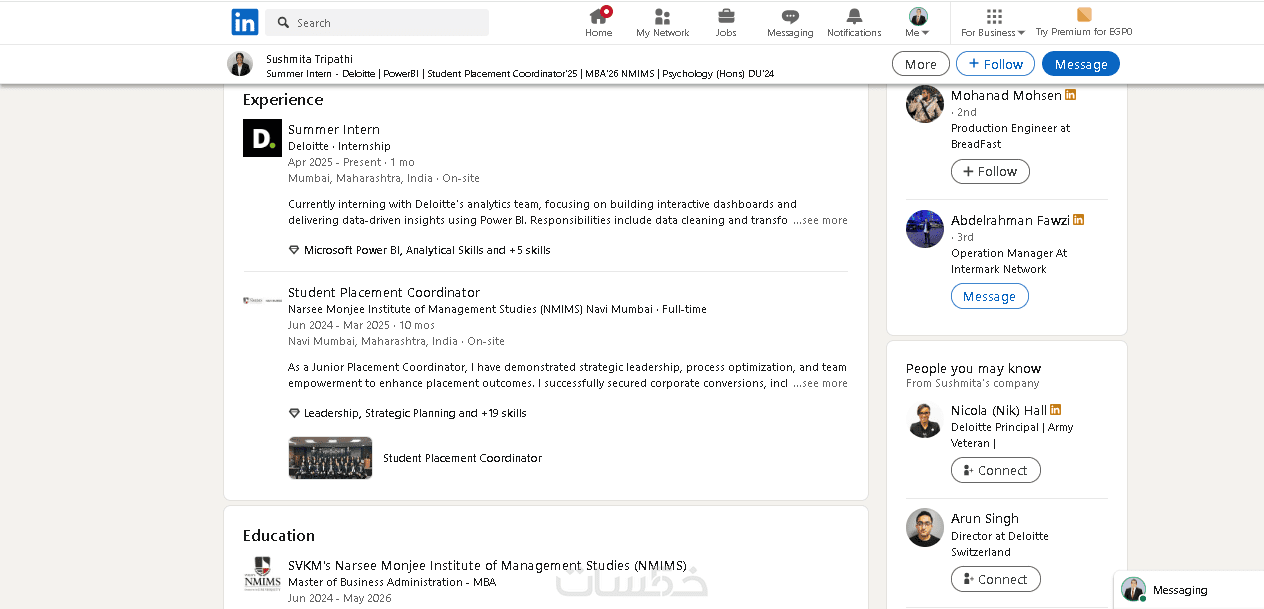Click 'Deloitte · Internship' text
The height and width of the screenshot is (609, 1264).
pyautogui.click(x=339, y=146)
